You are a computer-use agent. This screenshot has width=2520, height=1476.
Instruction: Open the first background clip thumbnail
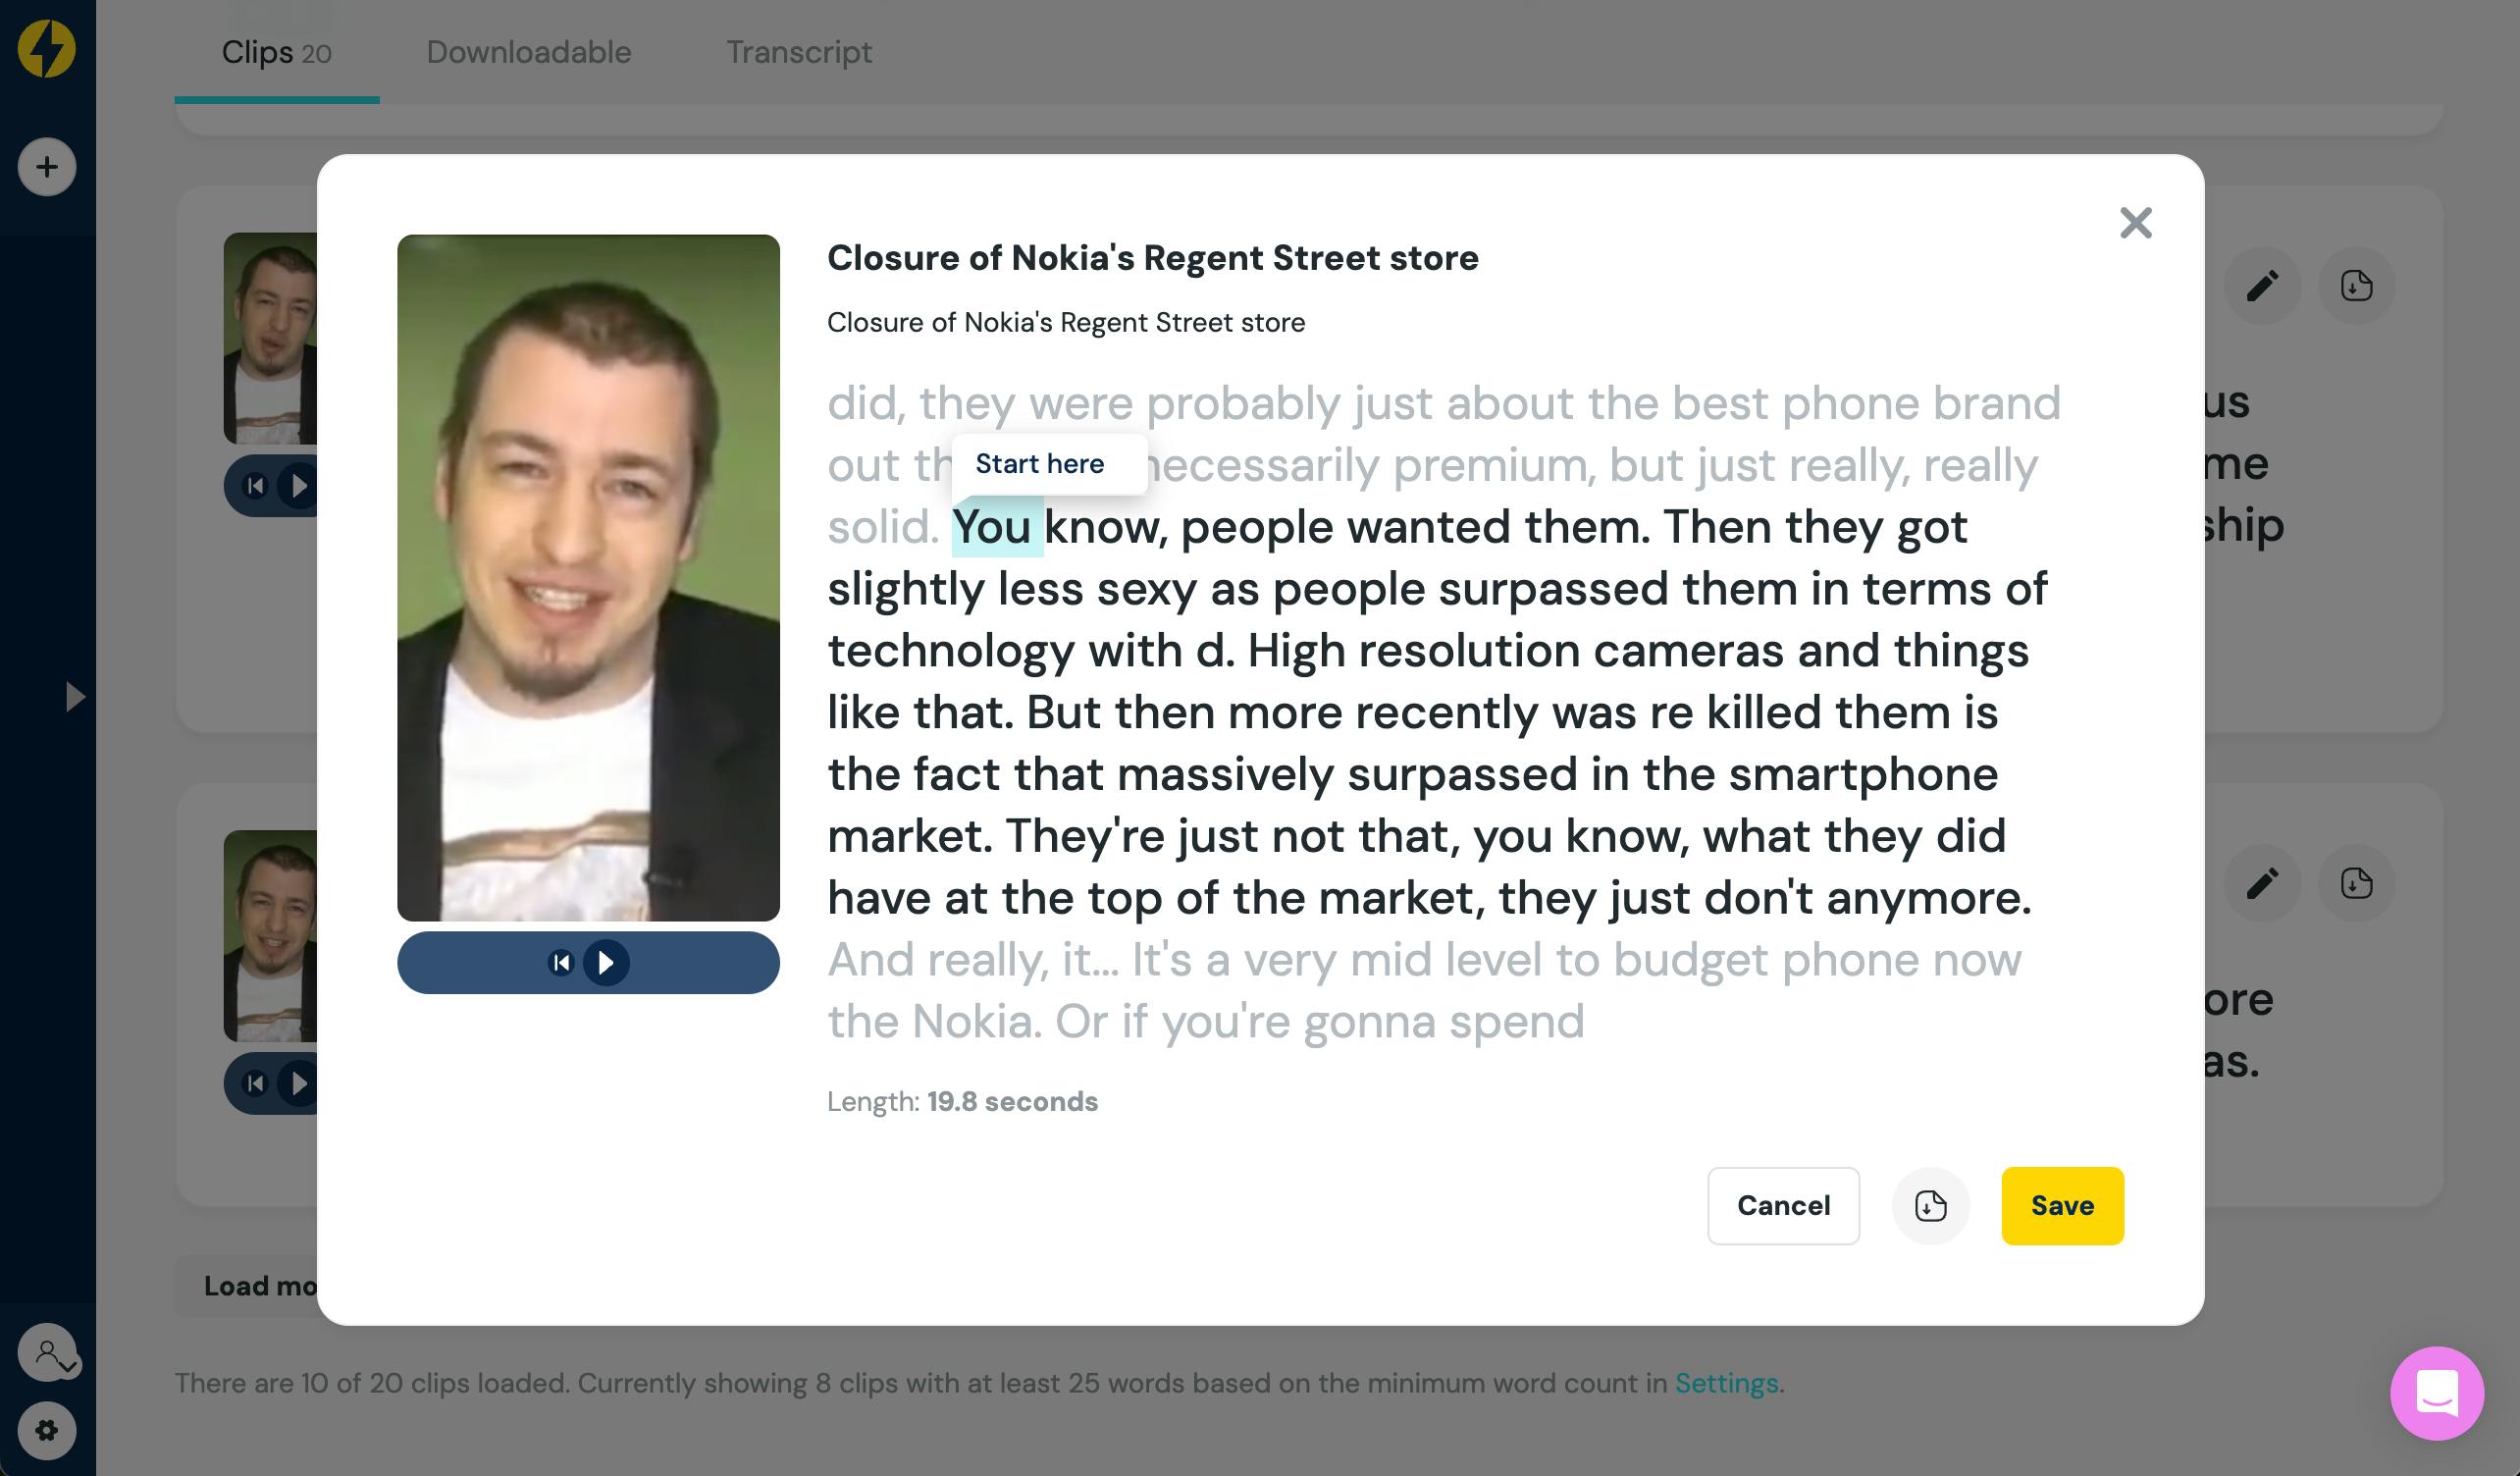click(x=270, y=338)
